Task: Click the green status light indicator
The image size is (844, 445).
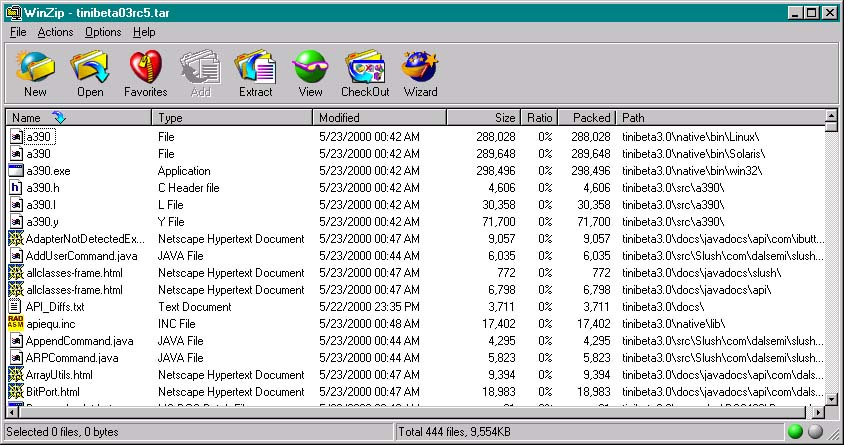Action: point(796,432)
